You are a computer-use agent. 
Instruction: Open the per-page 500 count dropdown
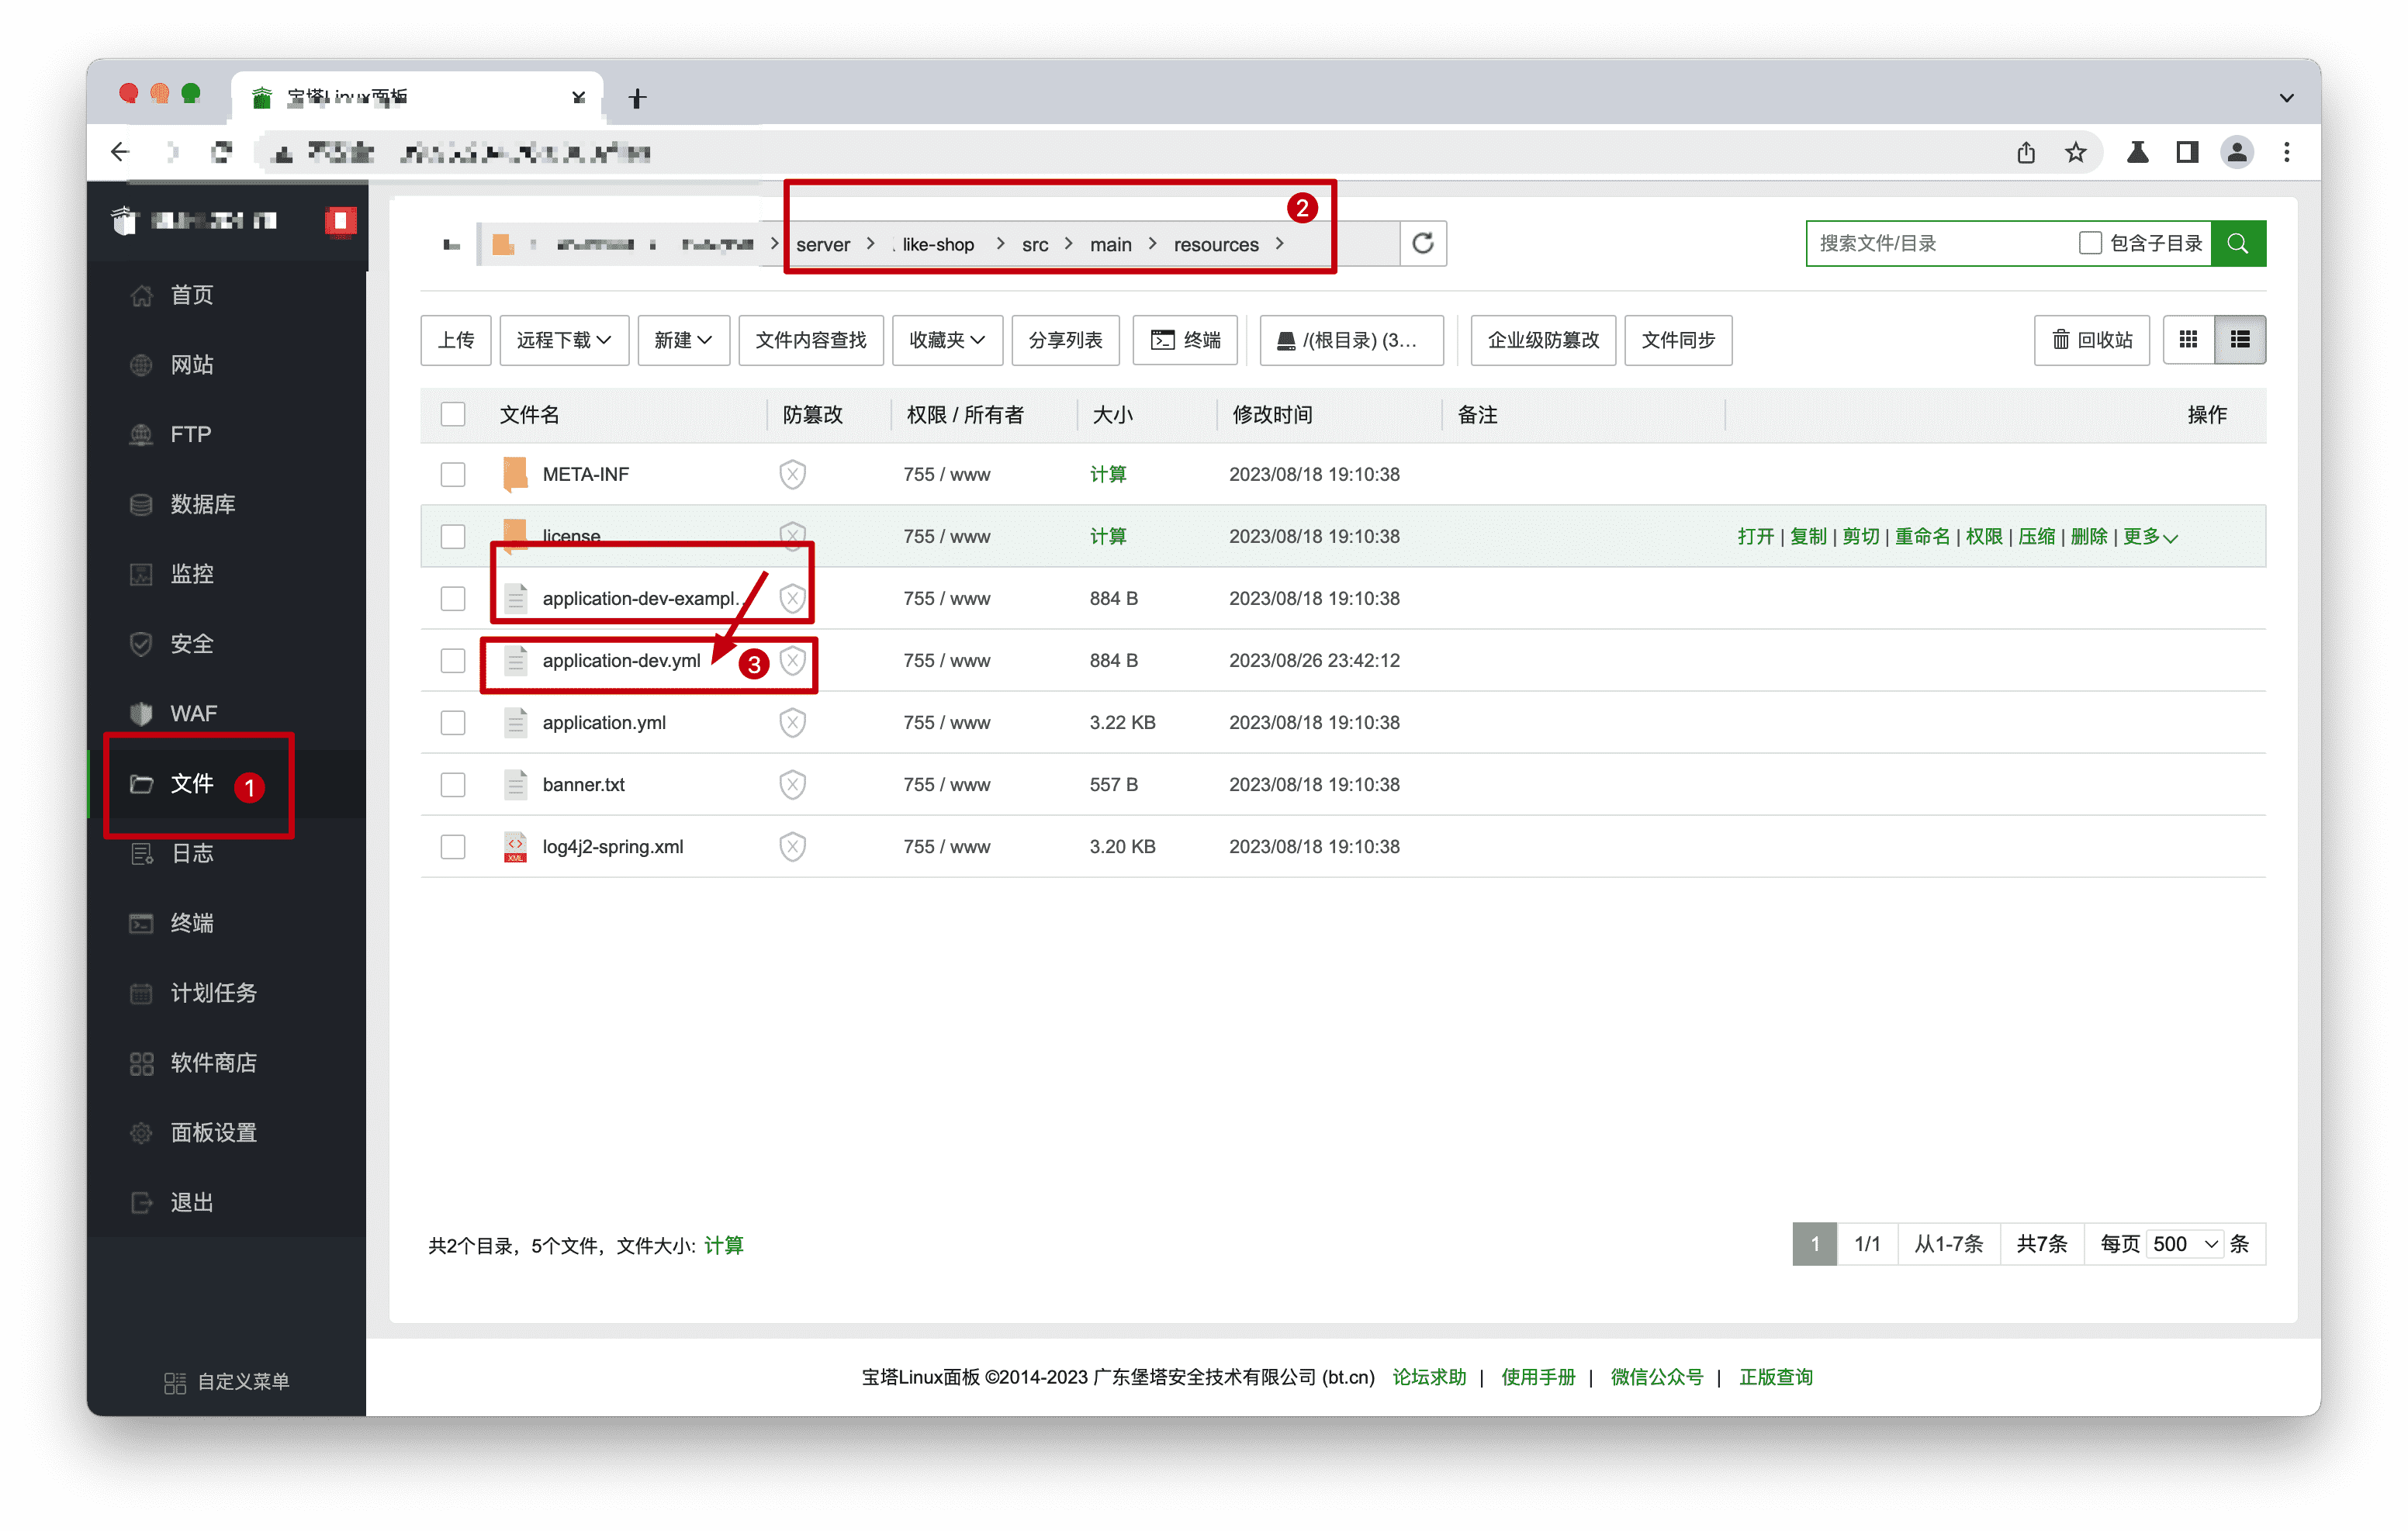point(2185,1243)
